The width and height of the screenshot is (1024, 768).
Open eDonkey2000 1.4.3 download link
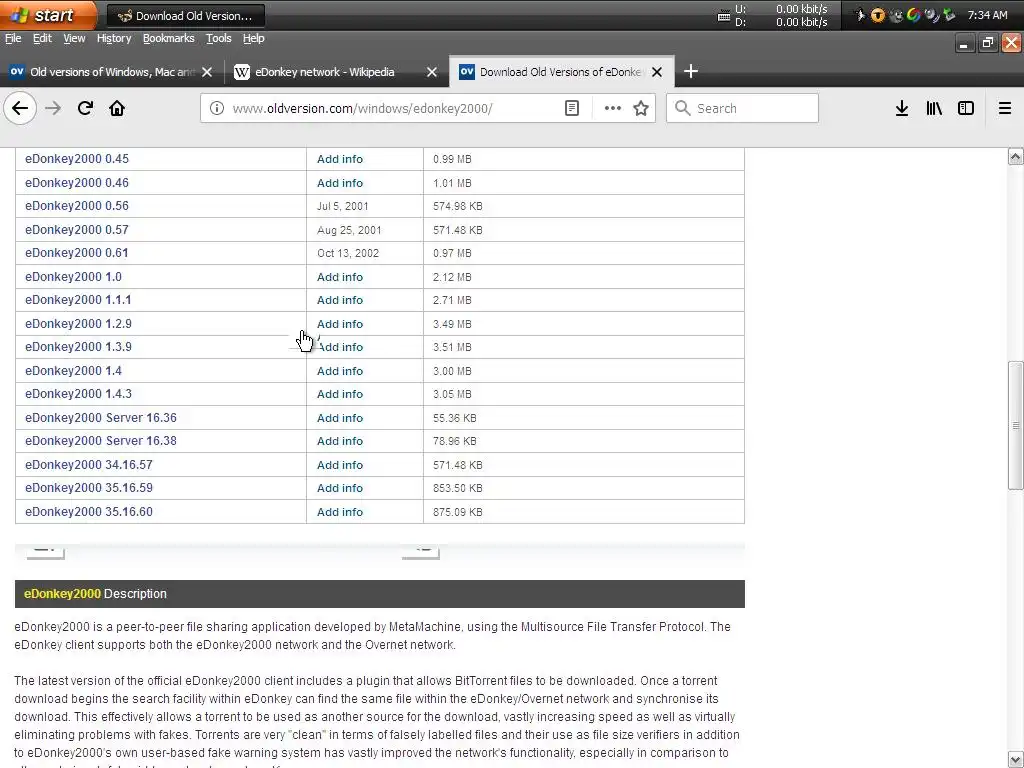78,394
